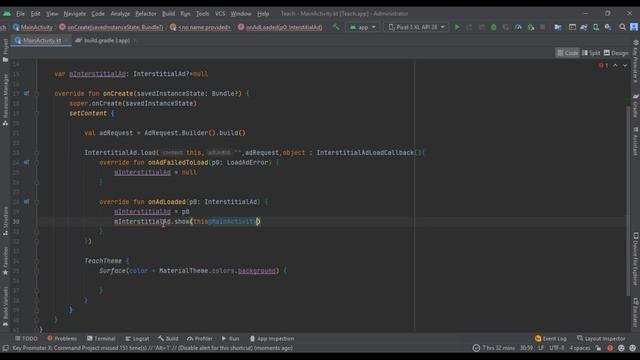640x360 pixels.
Task: Open the LF line separator selector
Action: click(x=541, y=348)
